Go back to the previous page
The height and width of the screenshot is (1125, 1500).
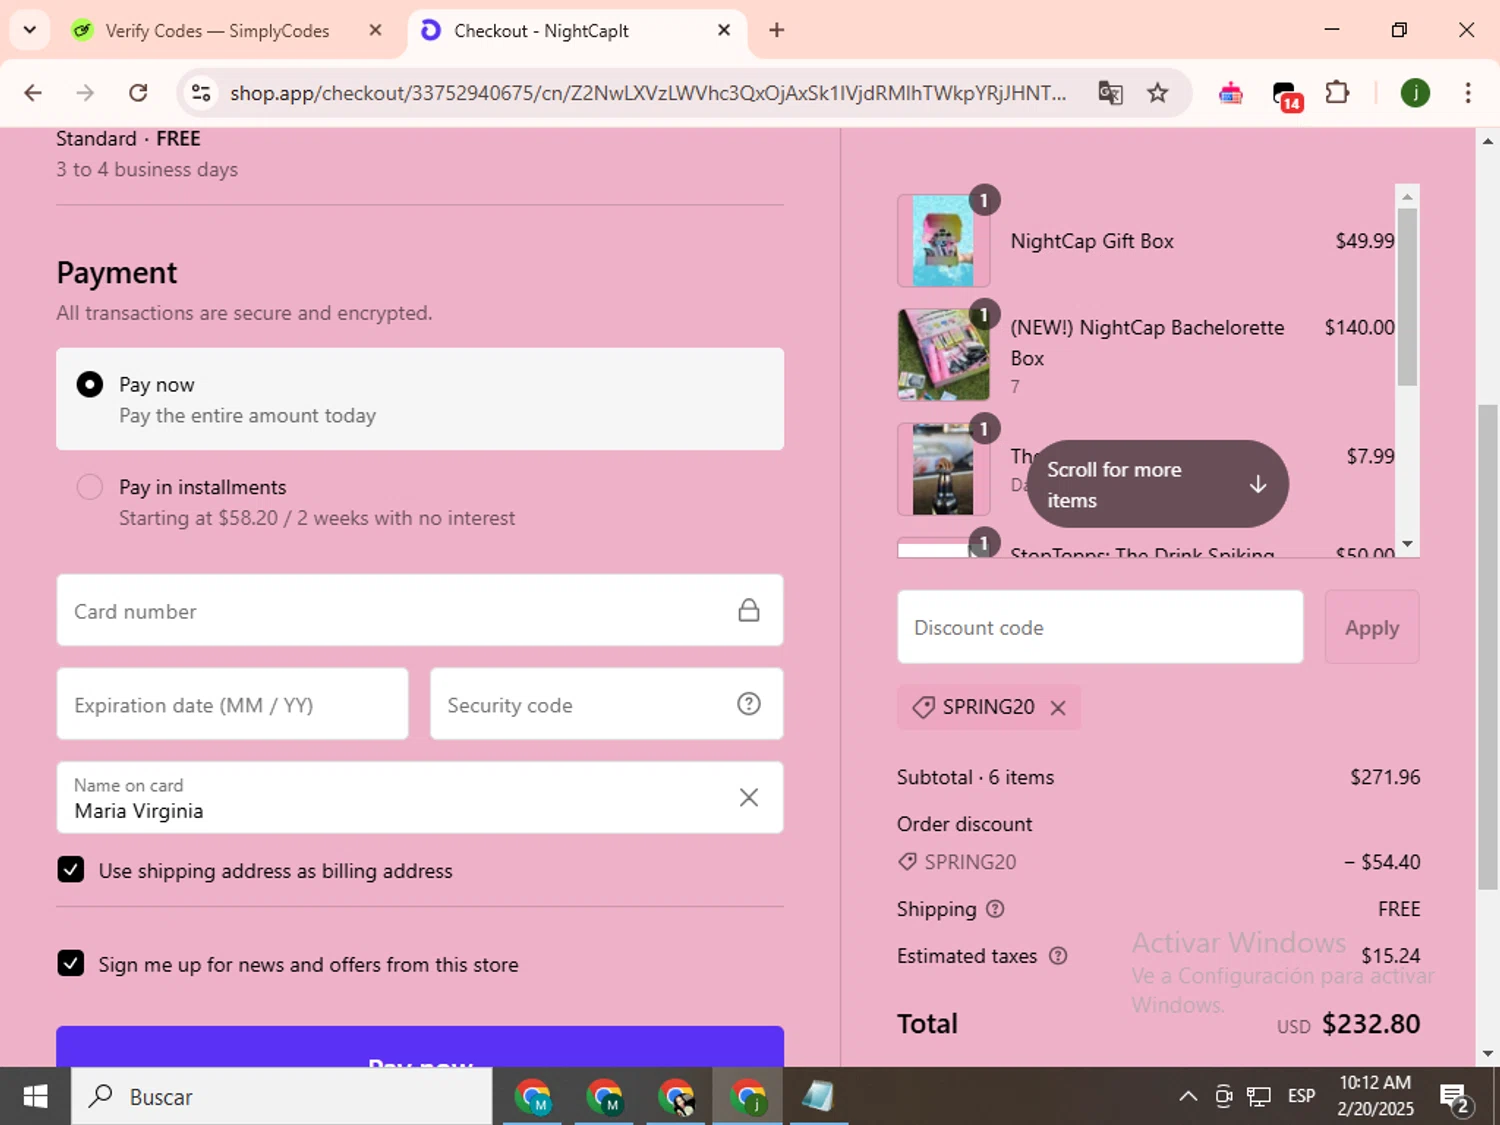(x=33, y=93)
